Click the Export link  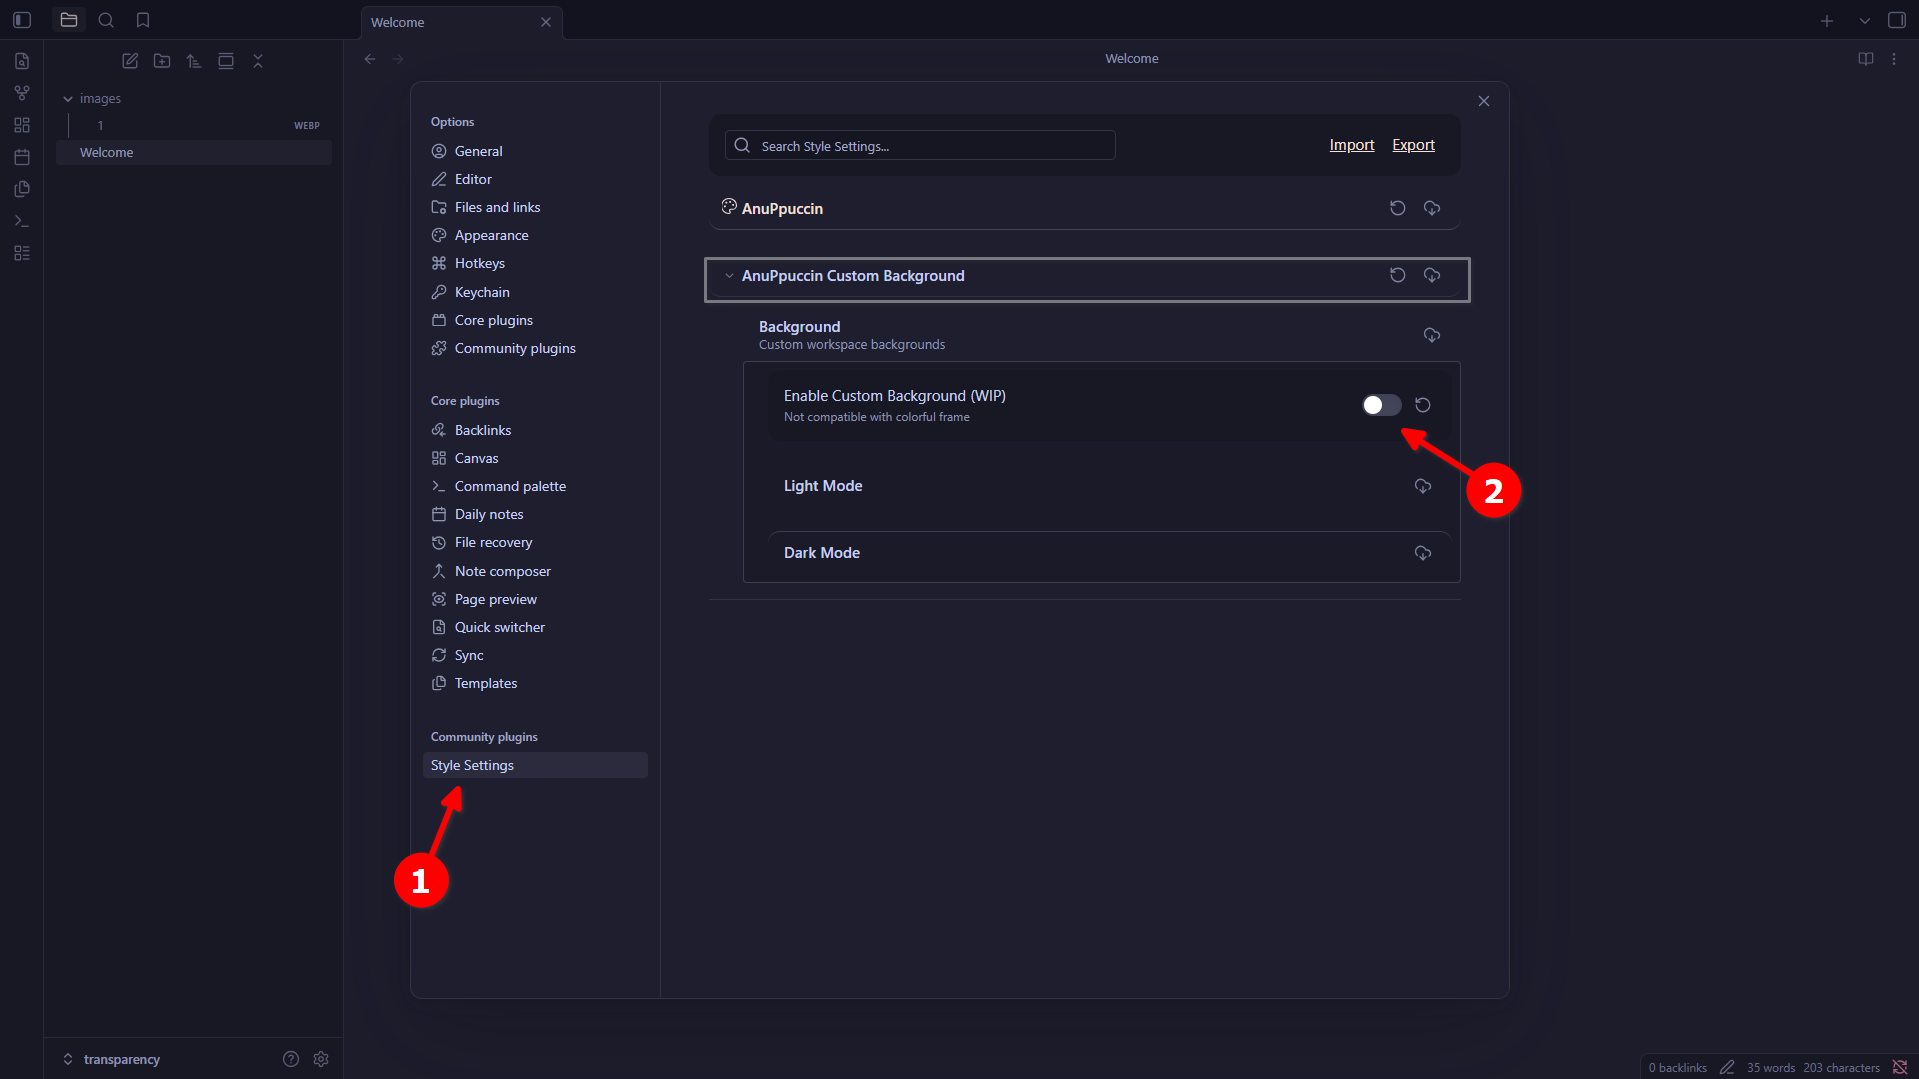tap(1413, 145)
